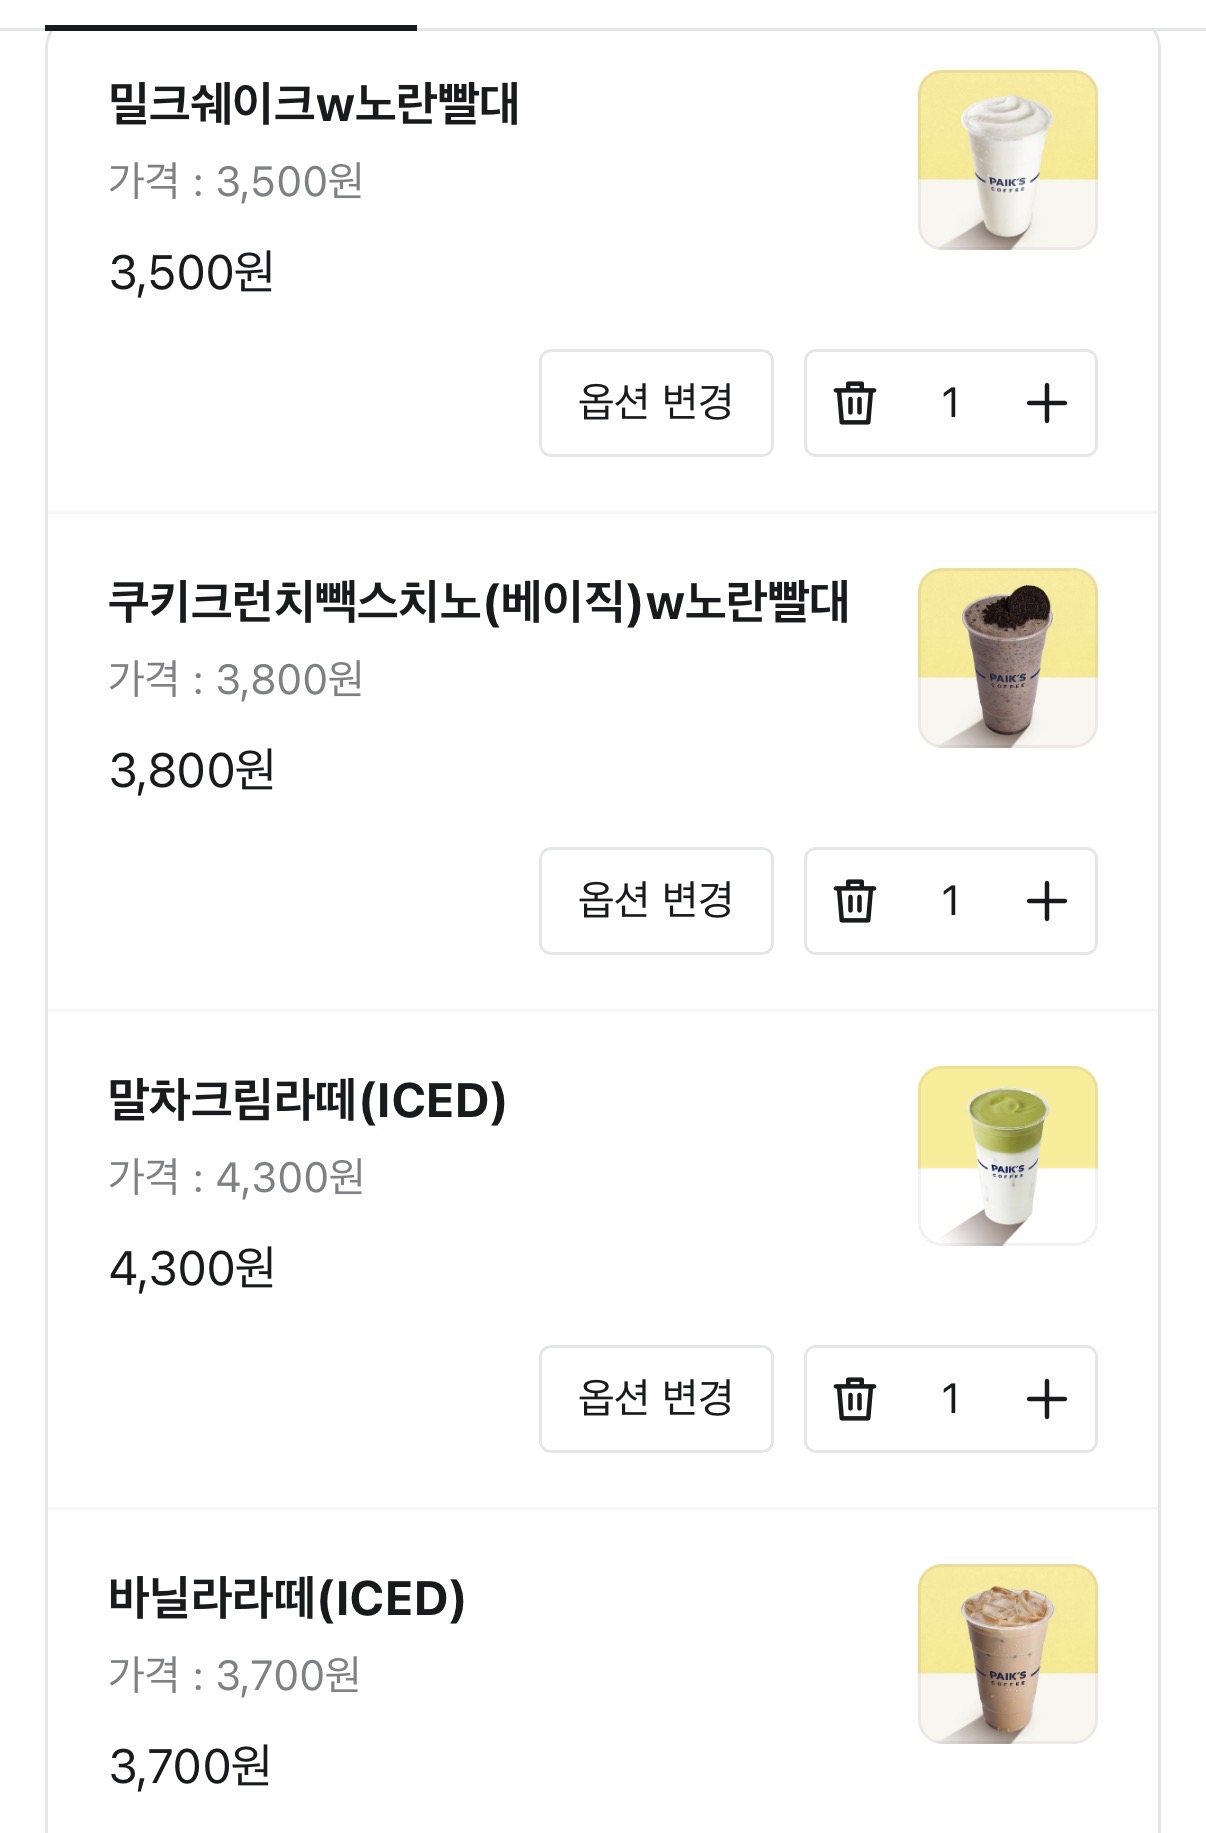Viewport: 1206px width, 1833px height.
Task: Open the 밀크쉐이크 product thumbnail
Action: (1007, 160)
